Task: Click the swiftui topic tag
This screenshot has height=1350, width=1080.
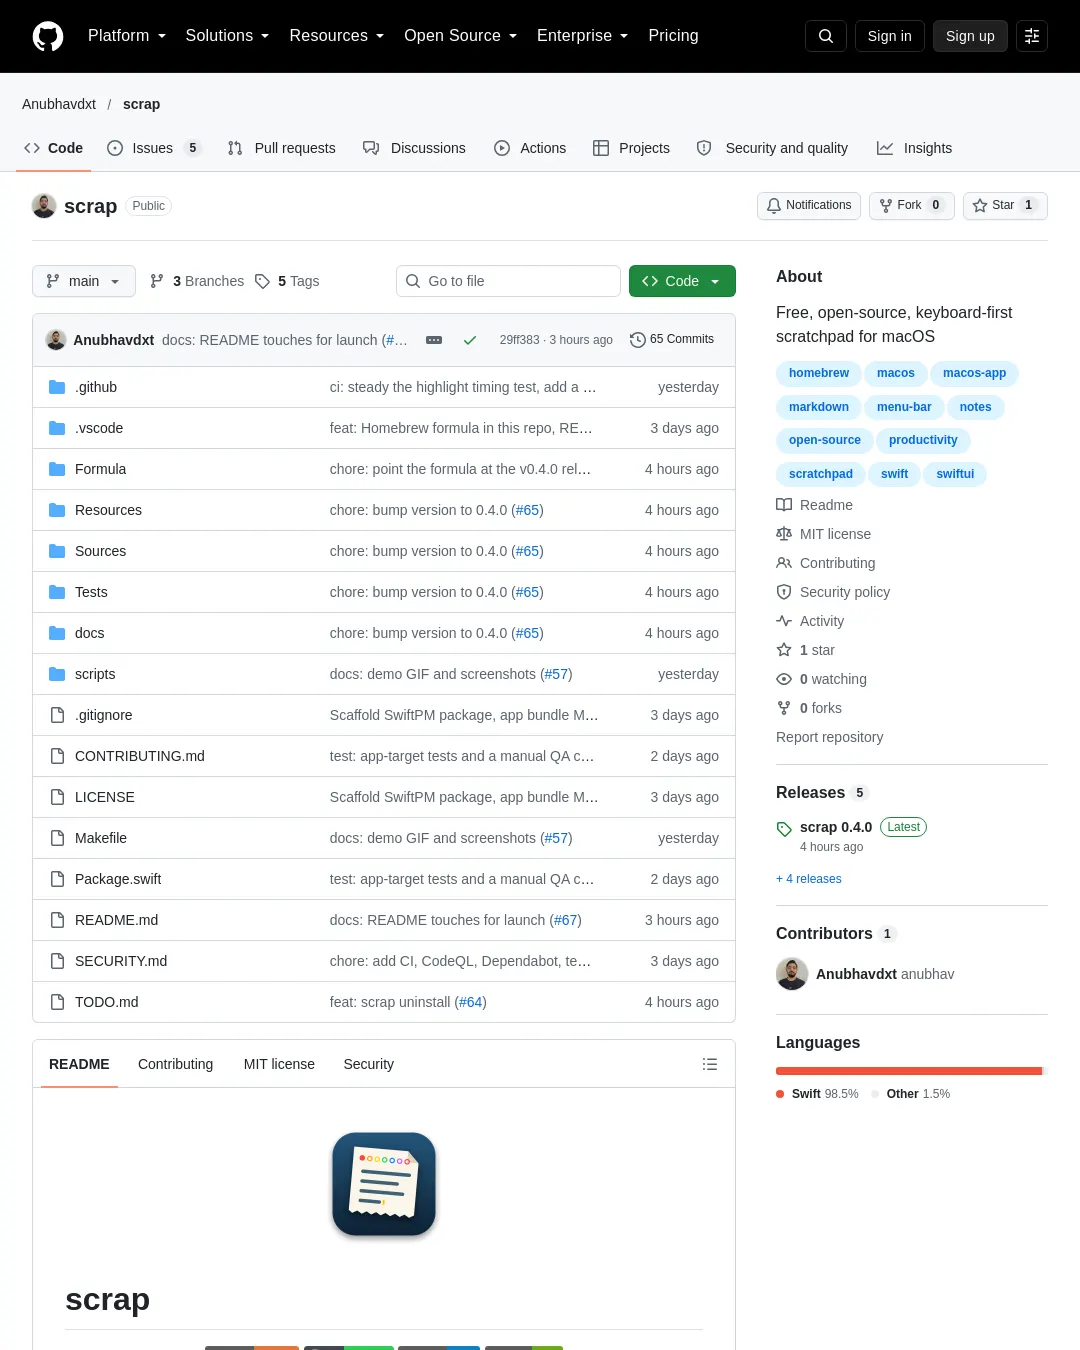Action: 955,474
